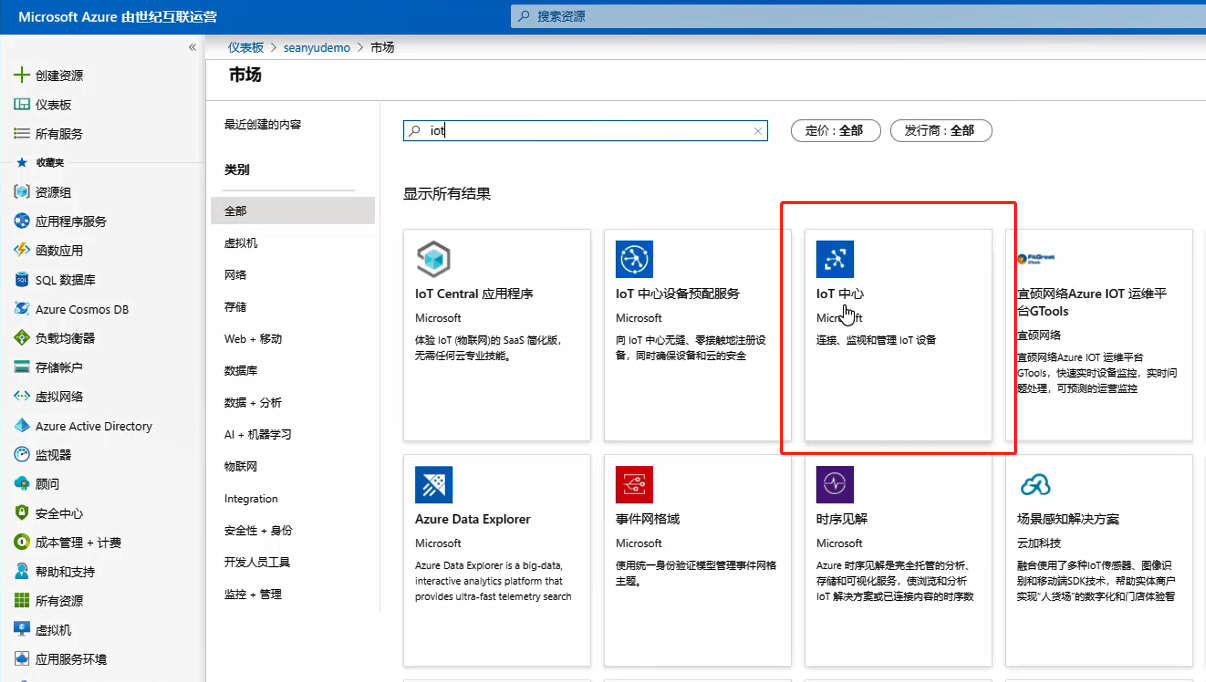The height and width of the screenshot is (682, 1206).
Task: Collapse the left sidebar with double chevron
Action: pos(192,48)
